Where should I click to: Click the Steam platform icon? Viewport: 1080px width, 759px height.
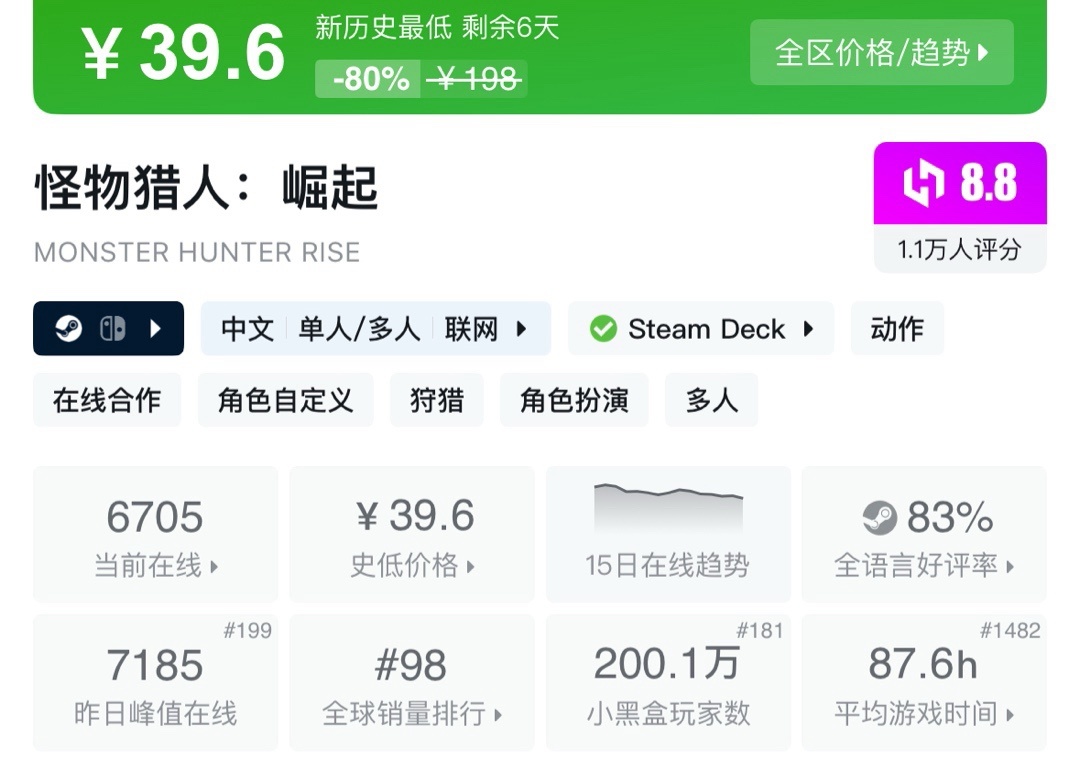click(69, 329)
